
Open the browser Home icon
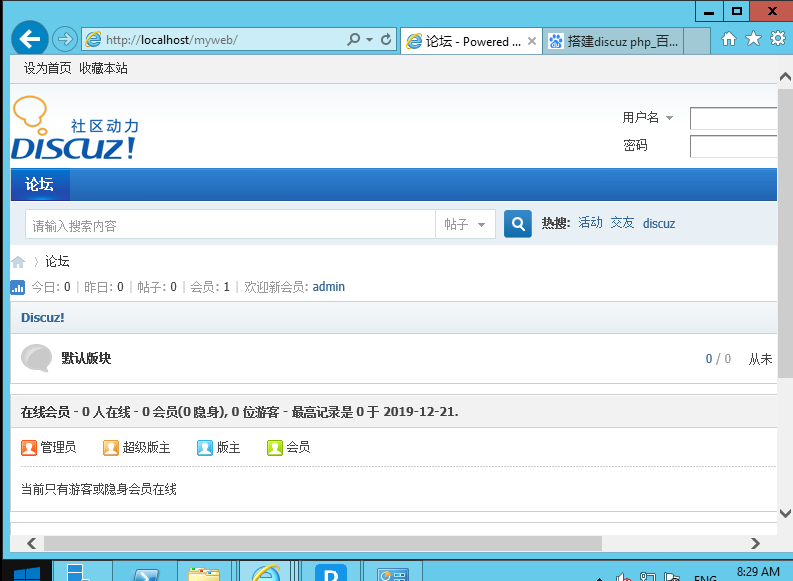pos(729,39)
